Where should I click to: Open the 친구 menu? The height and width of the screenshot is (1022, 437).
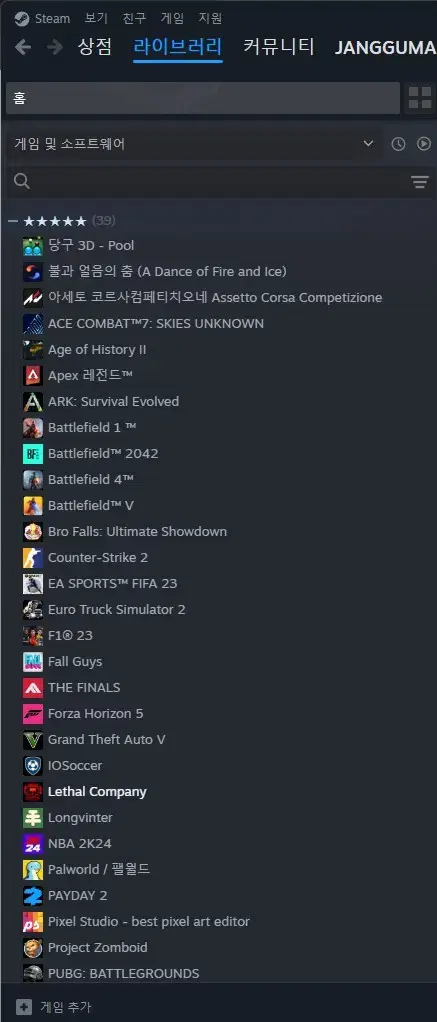pos(134,18)
